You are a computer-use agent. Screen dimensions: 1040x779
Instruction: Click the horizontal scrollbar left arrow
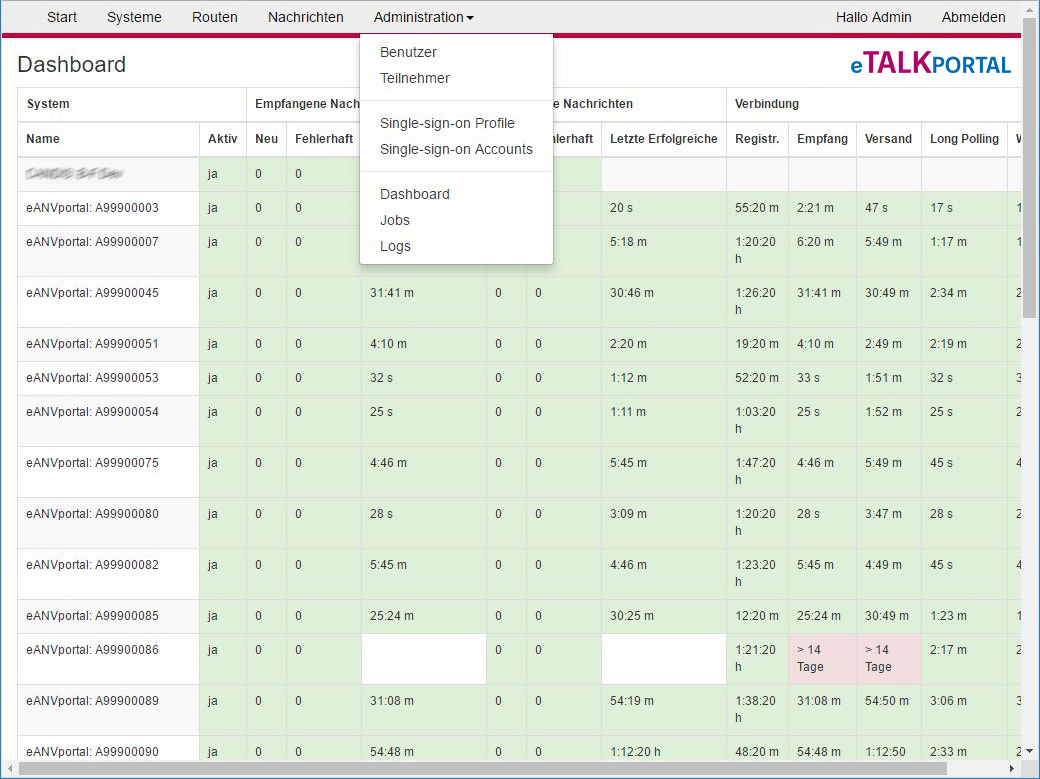(x=10, y=768)
